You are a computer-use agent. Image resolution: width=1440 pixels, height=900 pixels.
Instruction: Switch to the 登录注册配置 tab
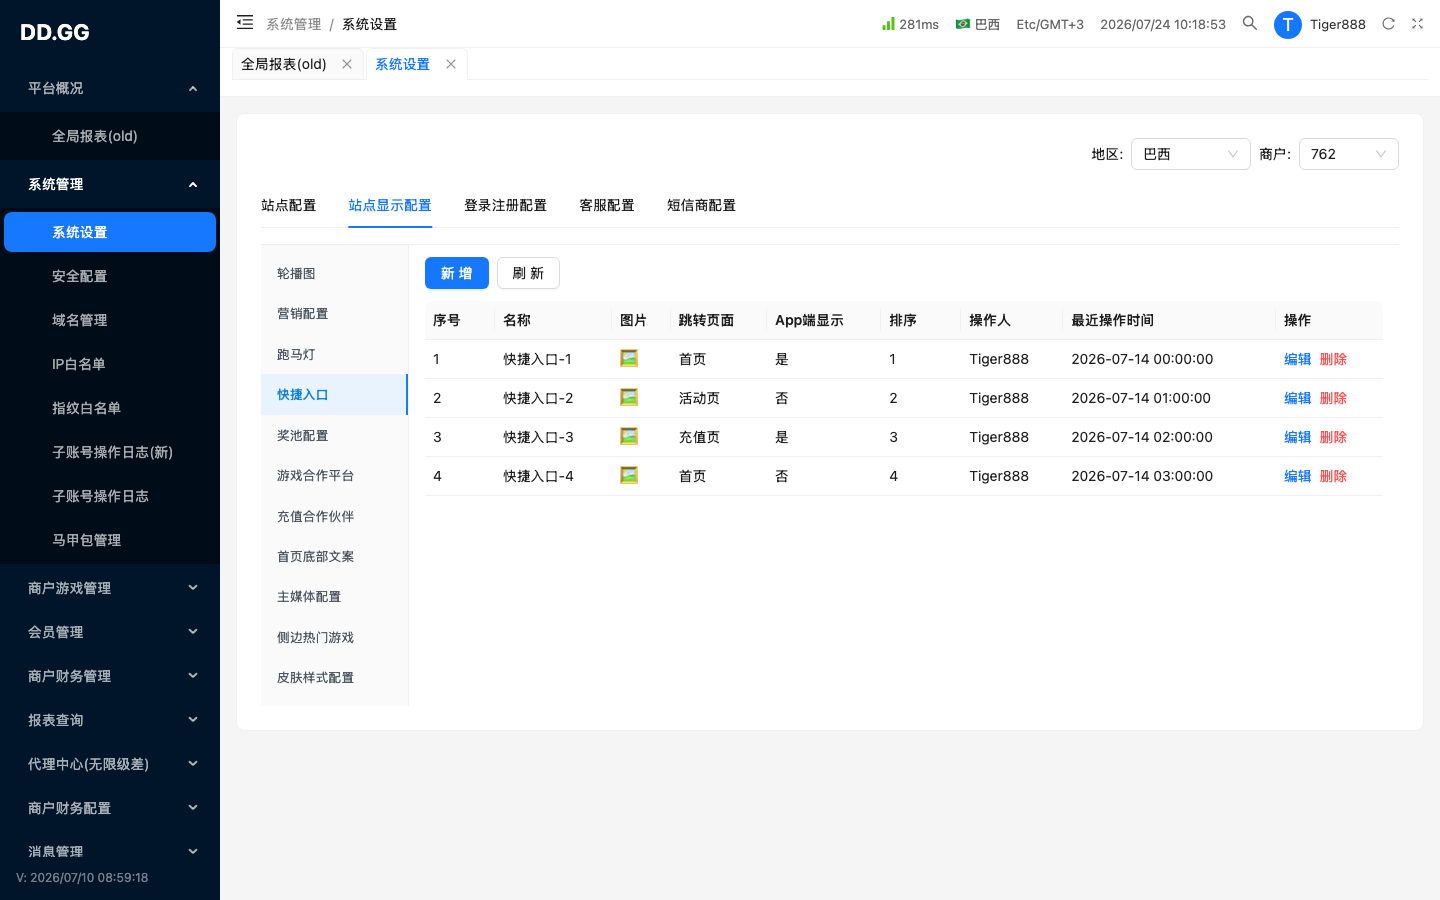(505, 205)
